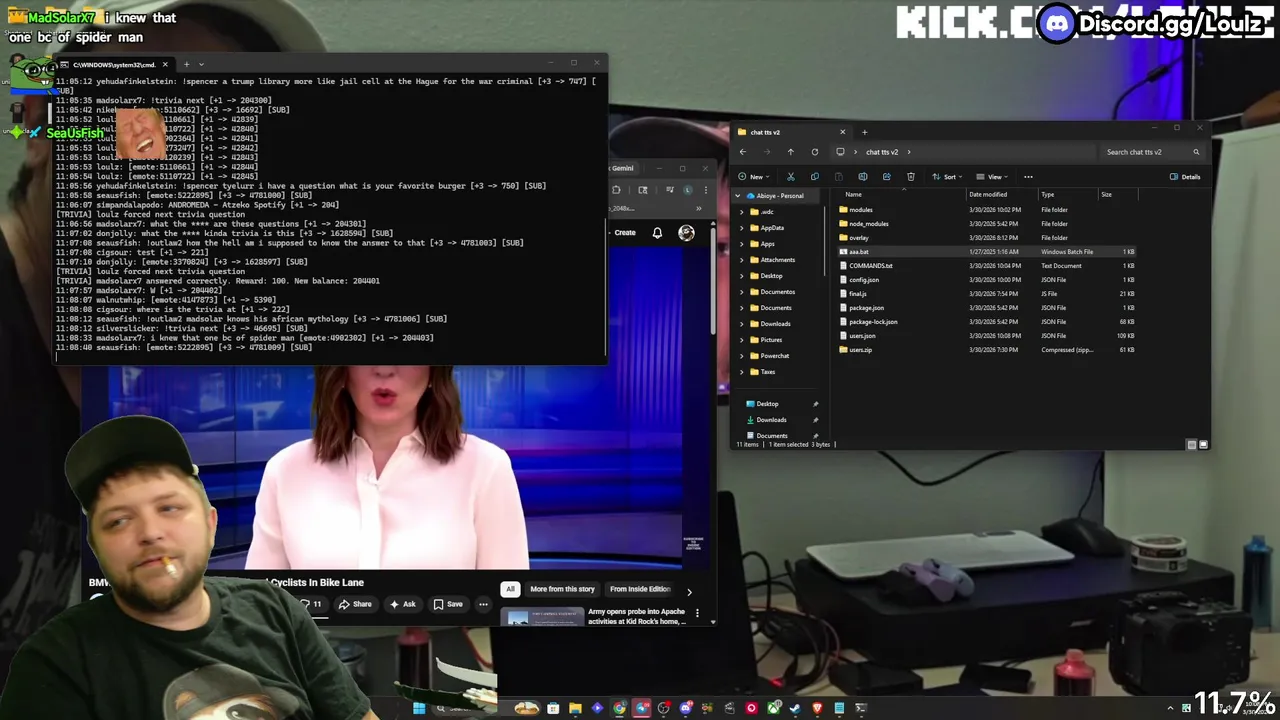Click the Share icon in Explorer toolbar
This screenshot has width=1280, height=720.
coord(887,177)
